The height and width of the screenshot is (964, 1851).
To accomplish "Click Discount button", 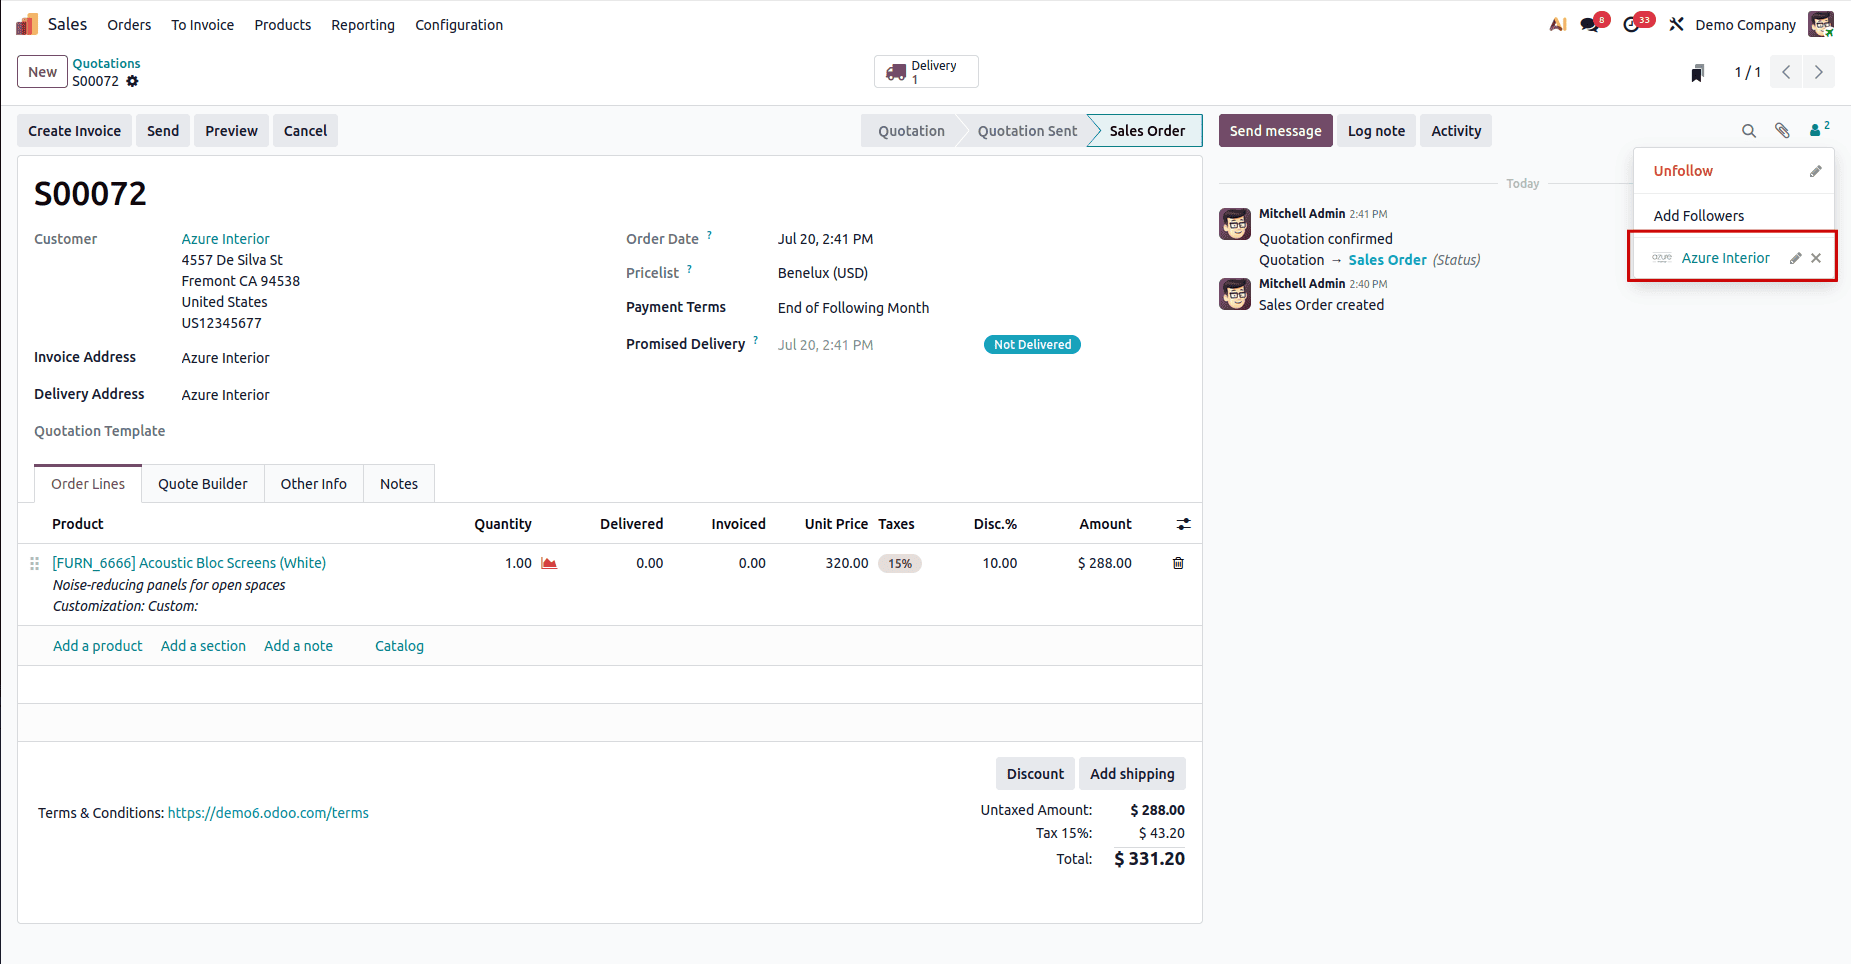I will tap(1035, 774).
